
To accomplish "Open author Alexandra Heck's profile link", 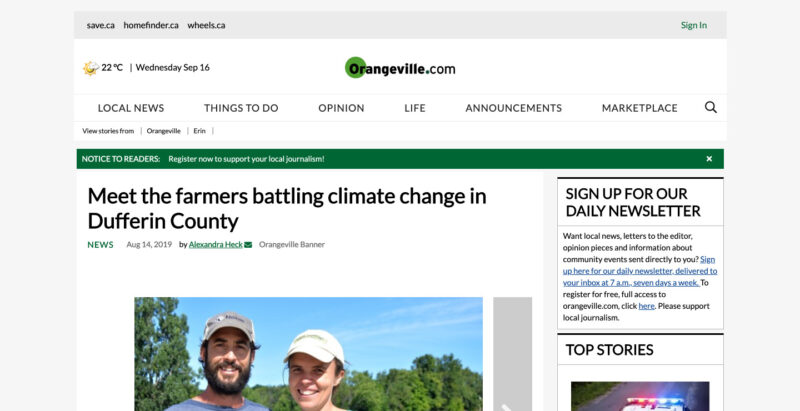I will tap(215, 245).
